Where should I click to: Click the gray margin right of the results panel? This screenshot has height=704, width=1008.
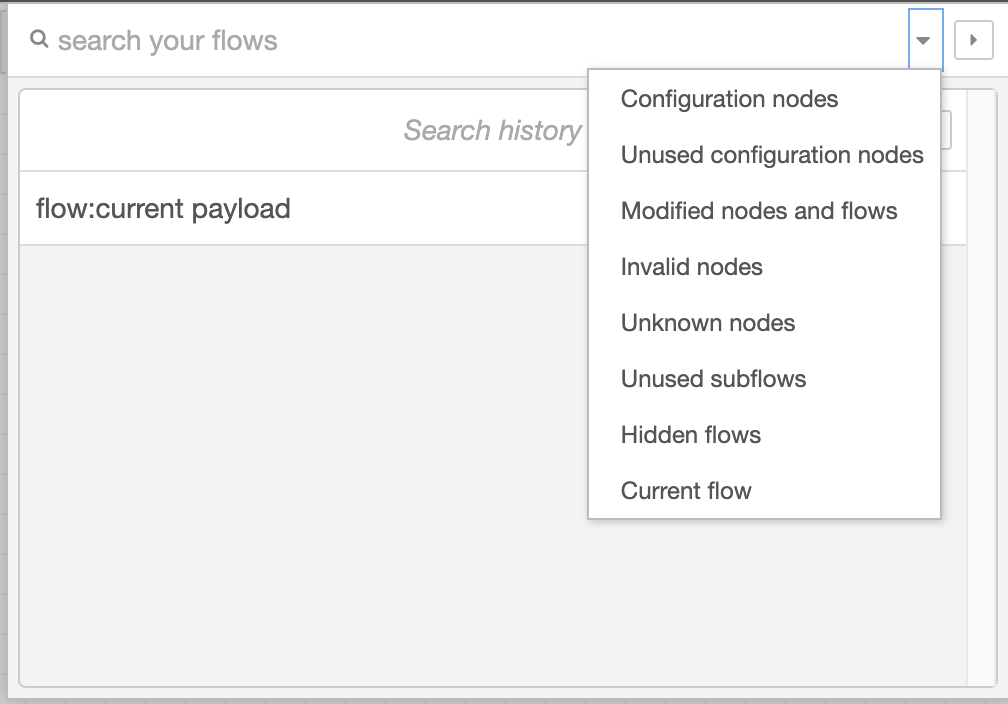(x=1002, y=386)
